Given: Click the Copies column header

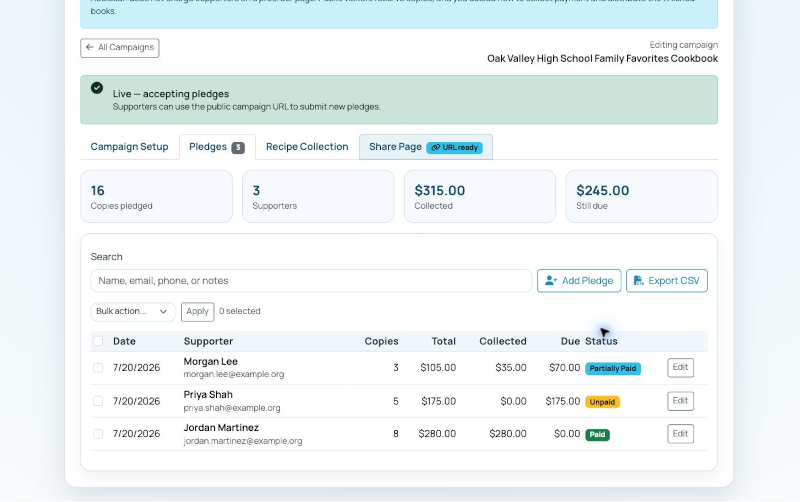Looking at the screenshot, I should tap(381, 341).
